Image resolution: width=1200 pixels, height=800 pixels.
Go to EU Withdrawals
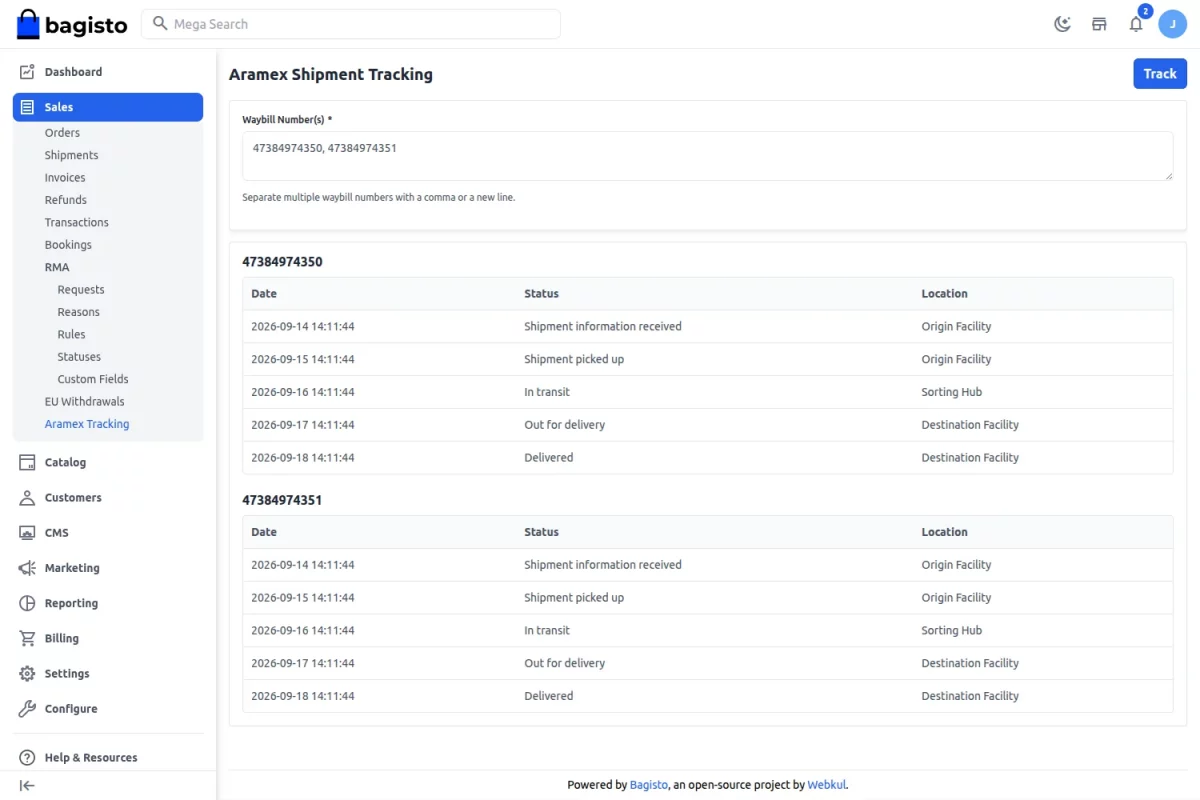84,402
